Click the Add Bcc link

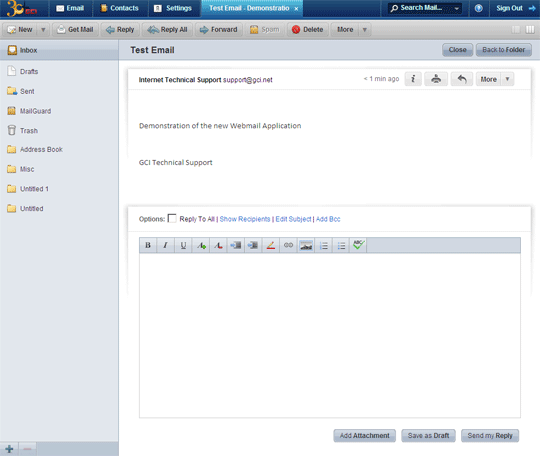(328, 219)
